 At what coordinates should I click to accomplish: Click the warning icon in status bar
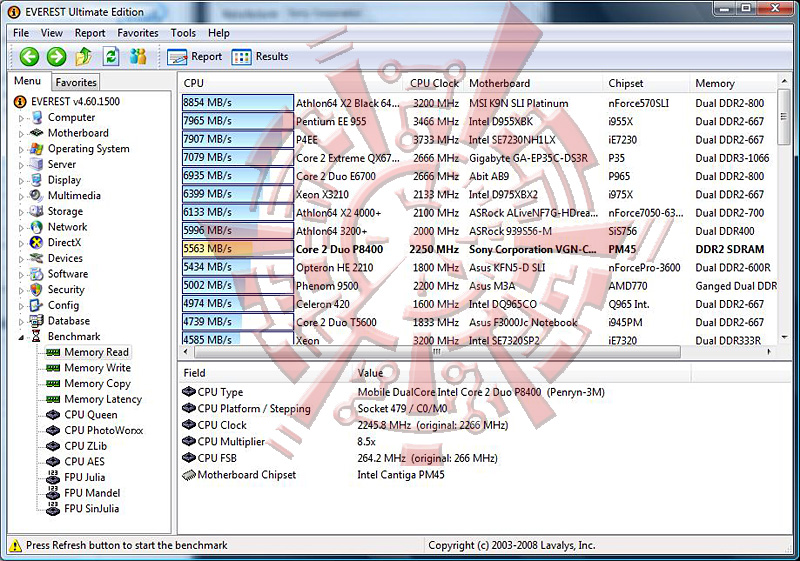(15, 545)
